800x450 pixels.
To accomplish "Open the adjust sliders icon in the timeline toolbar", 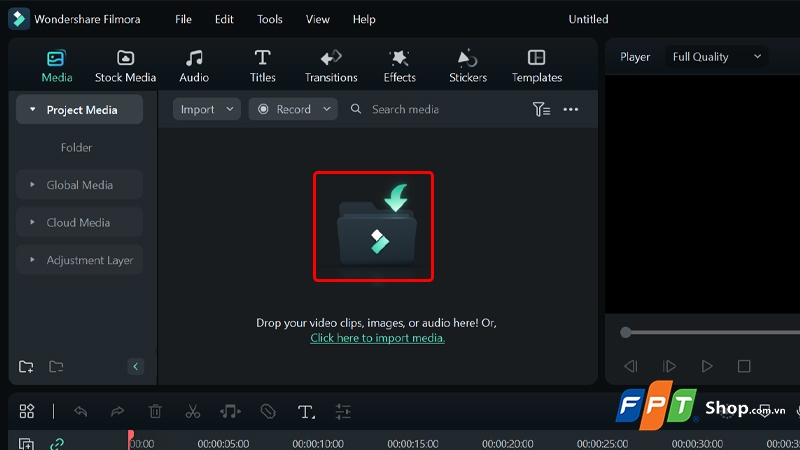I will (343, 411).
